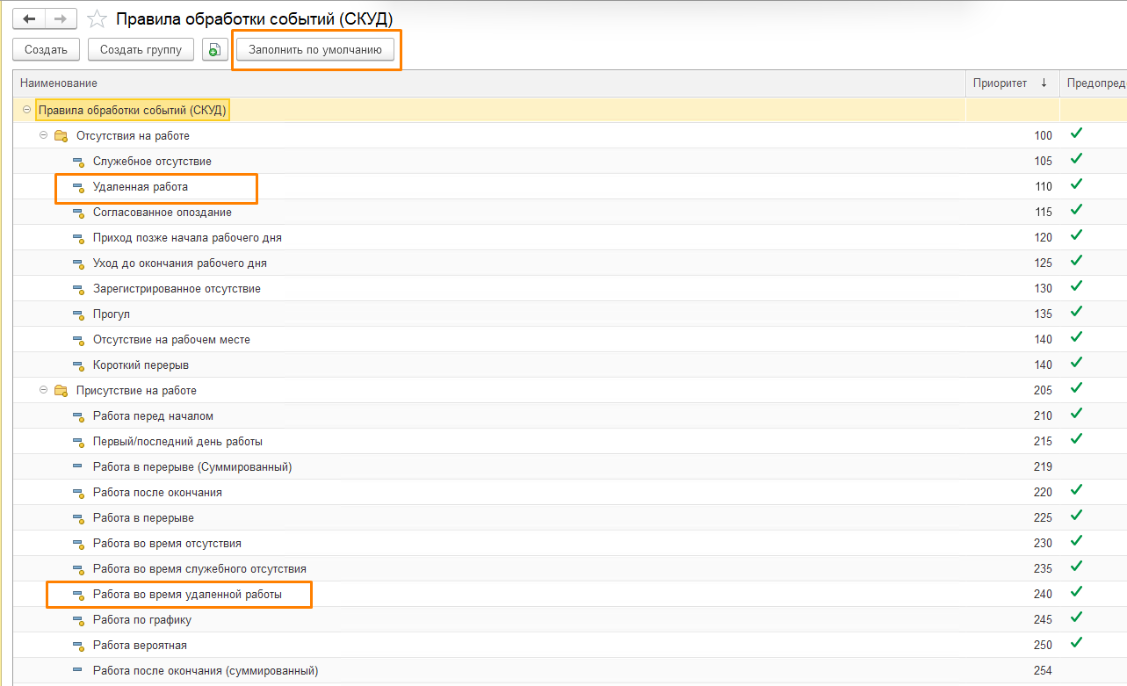Image resolution: width=1127 pixels, height=686 pixels.
Task: Click the predefined checkmark for Работа в перерыве
Action: point(1077,516)
